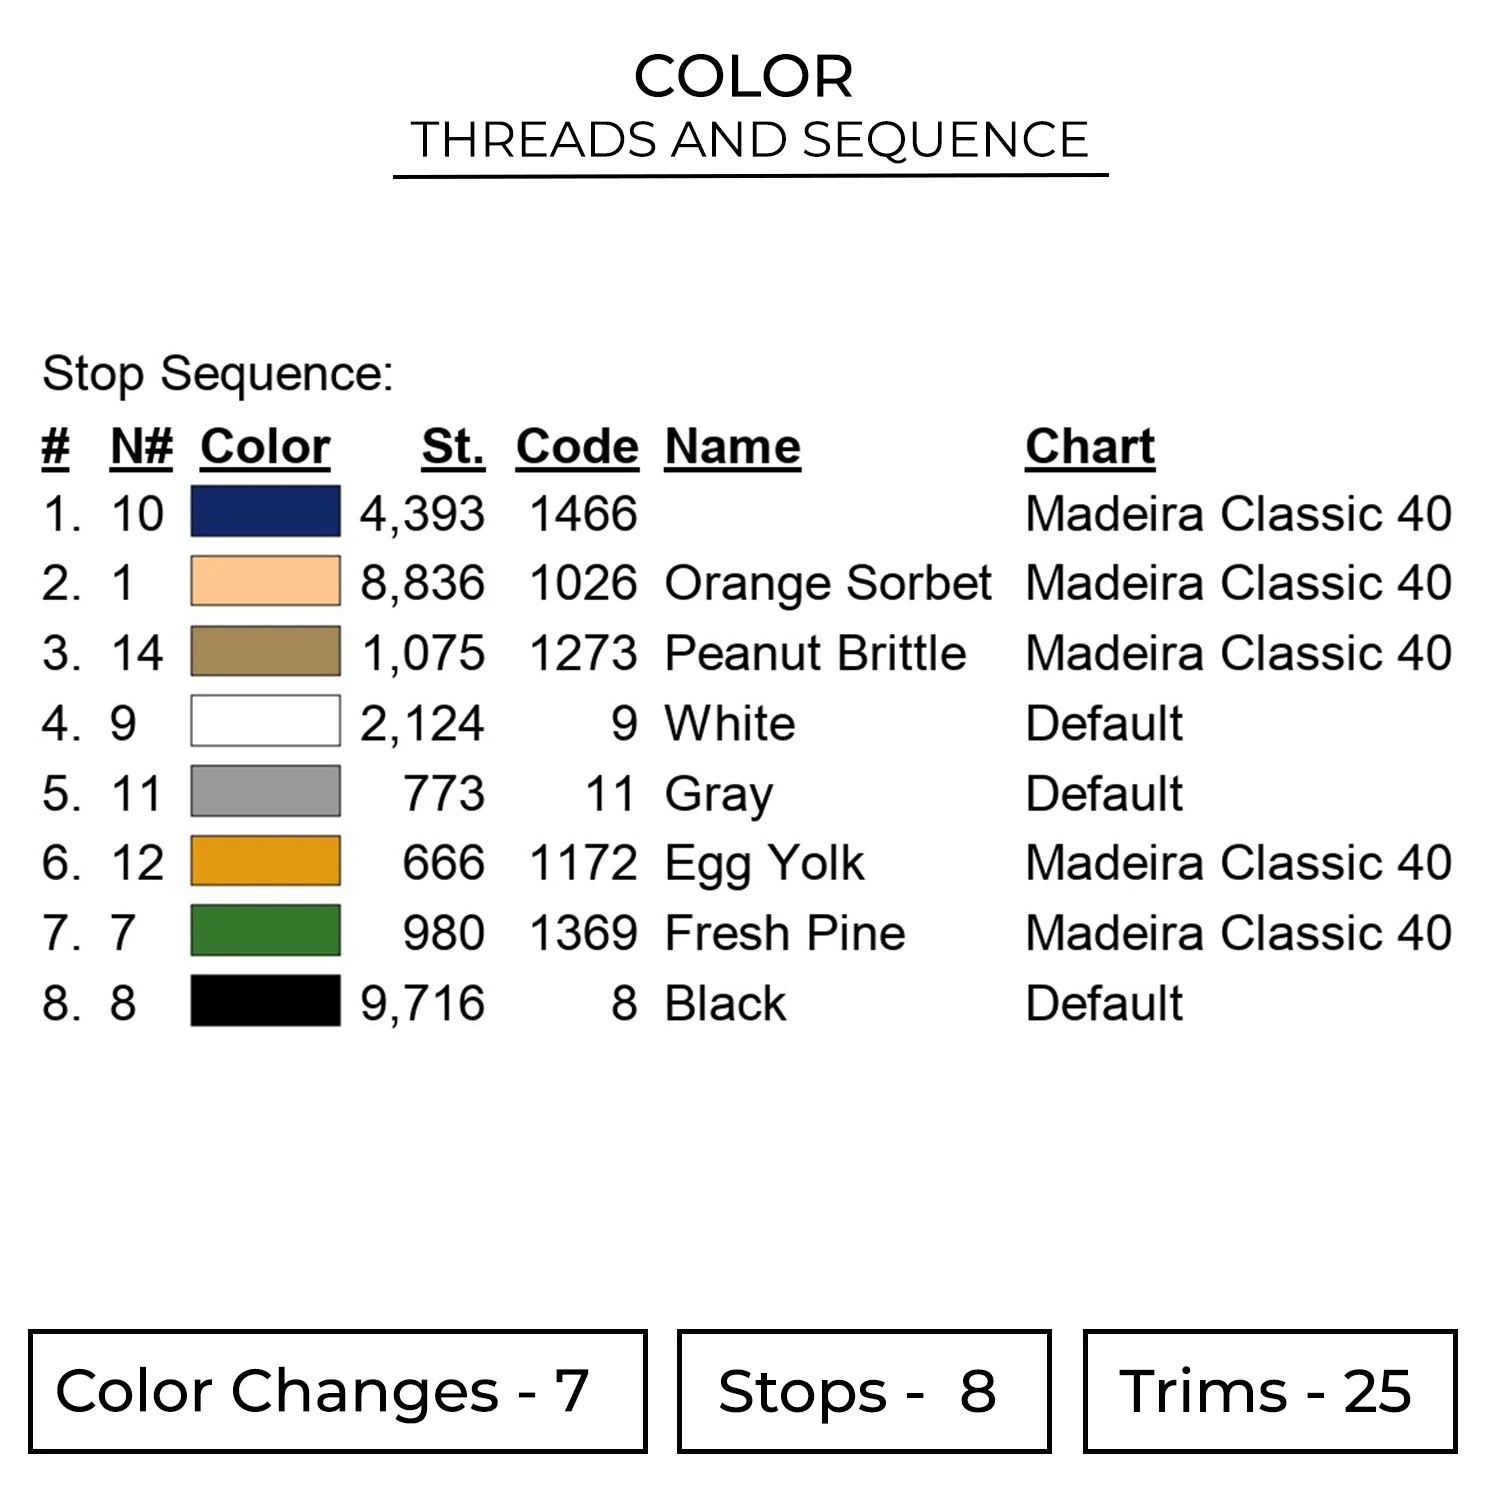
Task: Click code 1369 in Fresh Pine row
Action: 583,933
